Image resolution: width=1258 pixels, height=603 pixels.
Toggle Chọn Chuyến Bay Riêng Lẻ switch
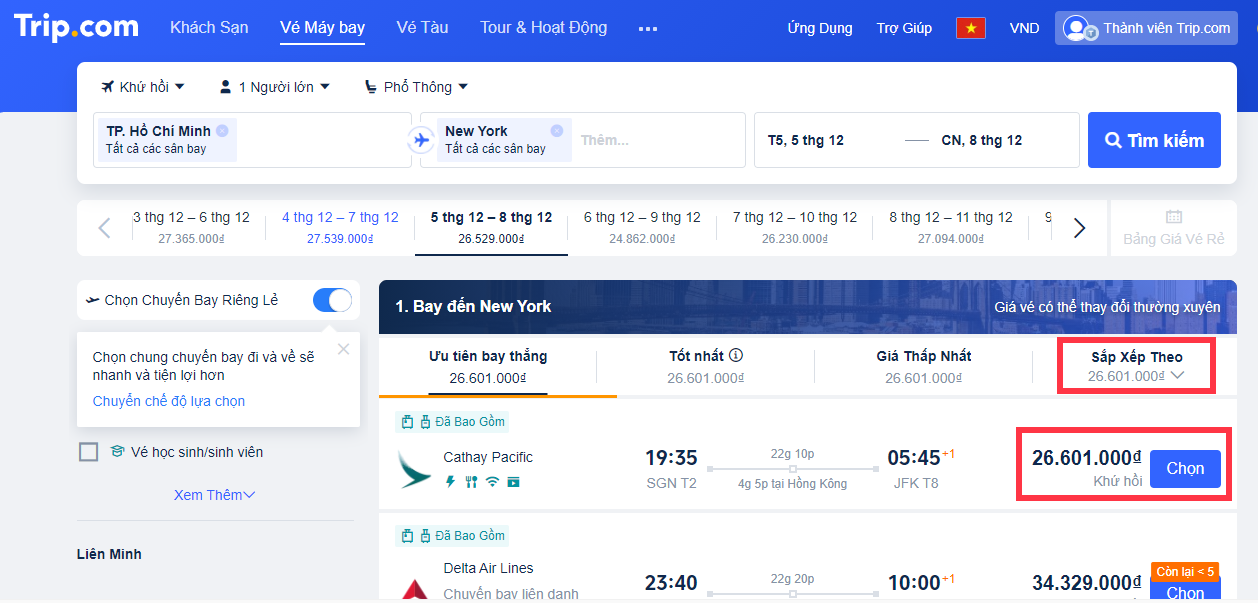tap(333, 300)
